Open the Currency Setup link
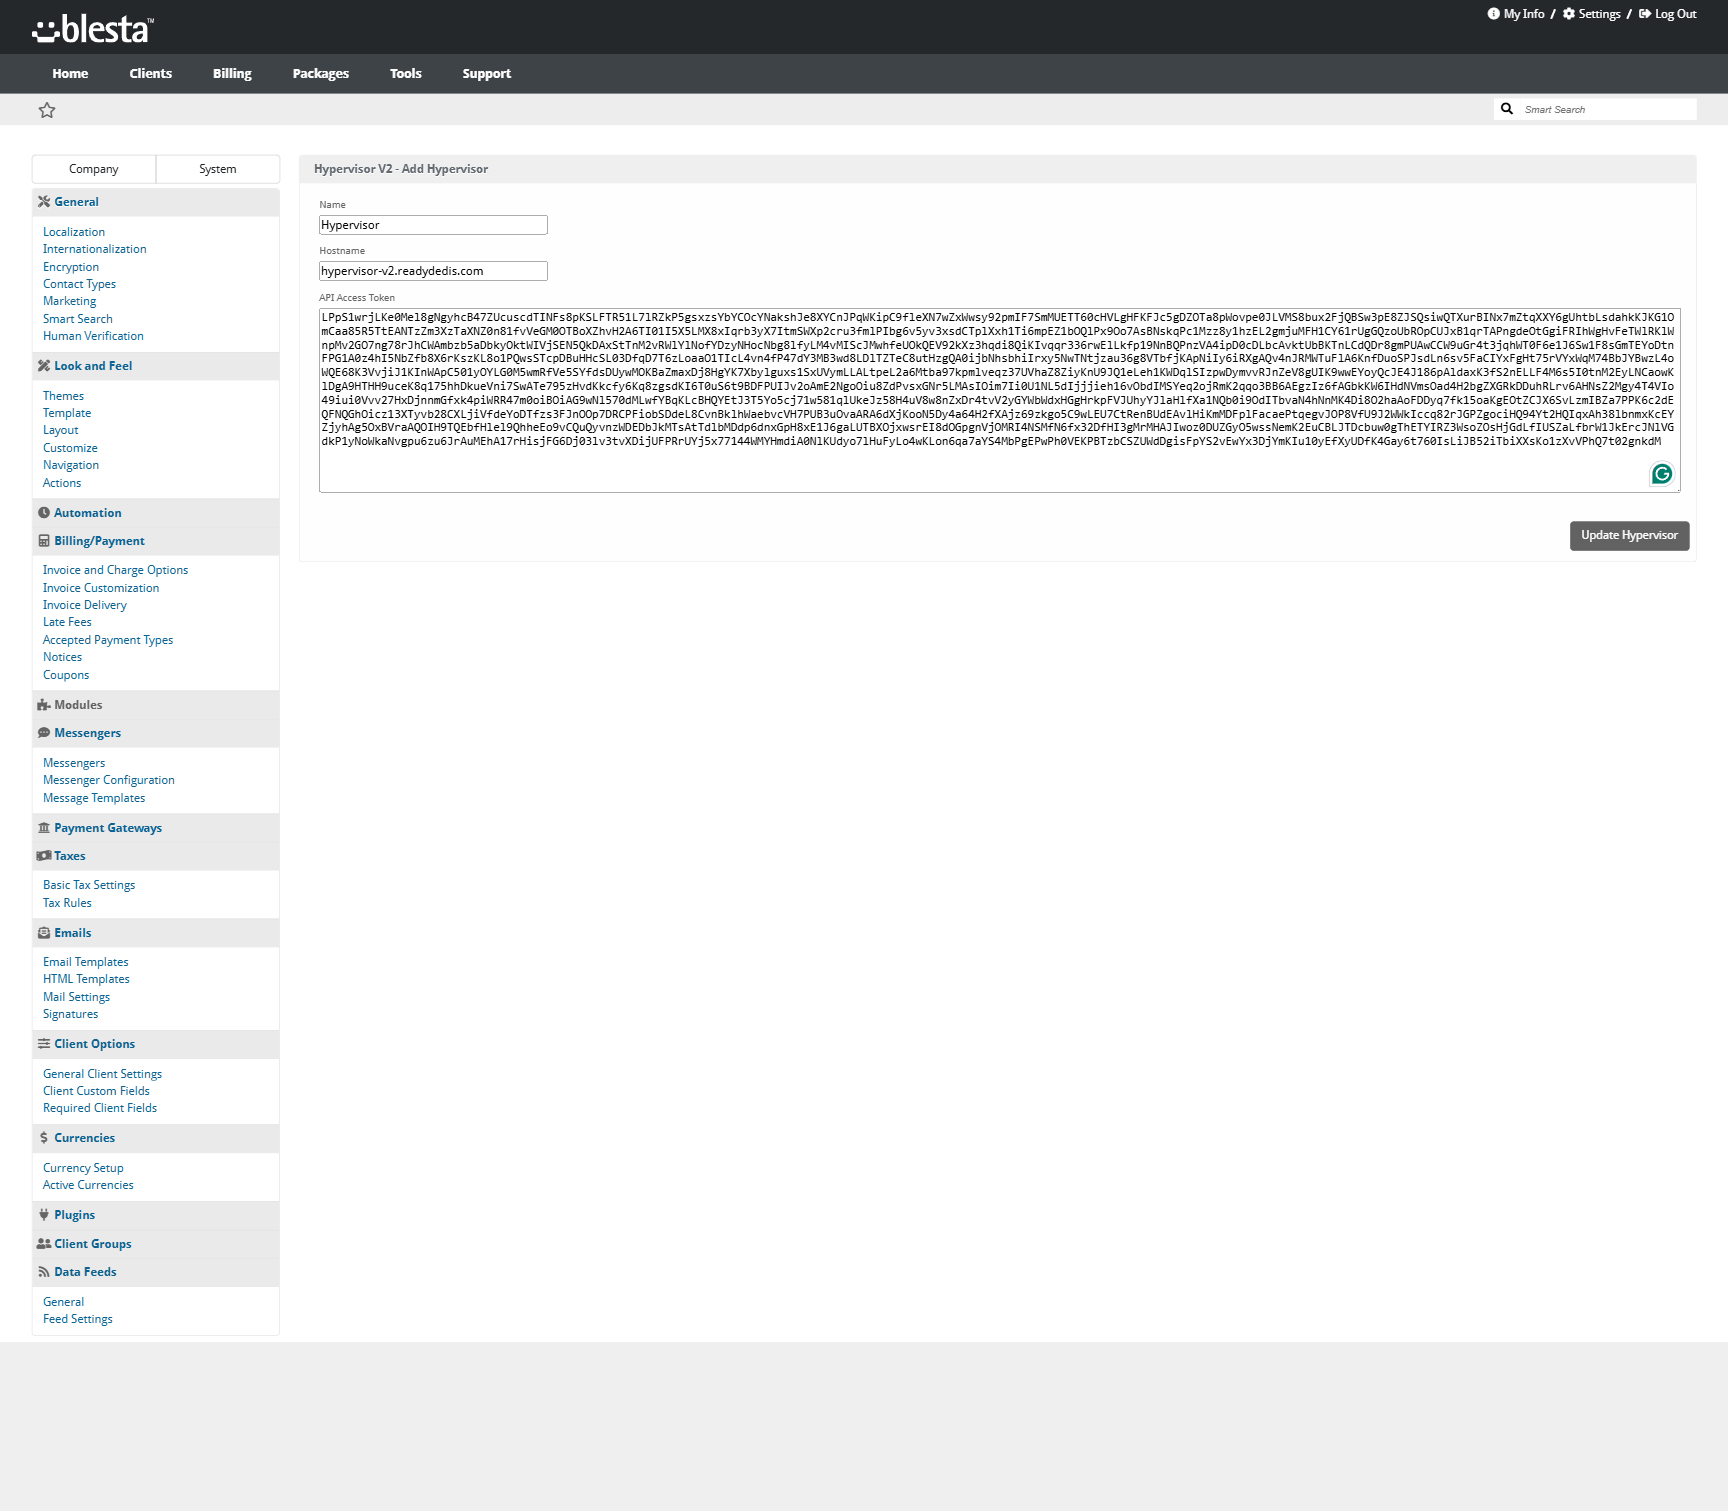This screenshot has width=1728, height=1511. point(83,1168)
